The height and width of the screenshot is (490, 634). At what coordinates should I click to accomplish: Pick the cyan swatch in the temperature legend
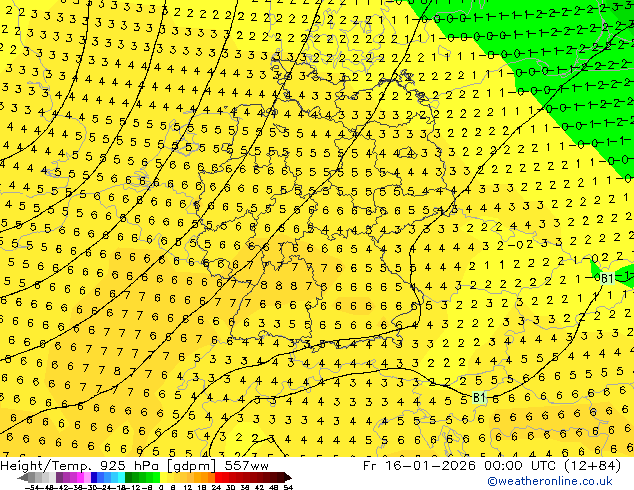pos(121,477)
